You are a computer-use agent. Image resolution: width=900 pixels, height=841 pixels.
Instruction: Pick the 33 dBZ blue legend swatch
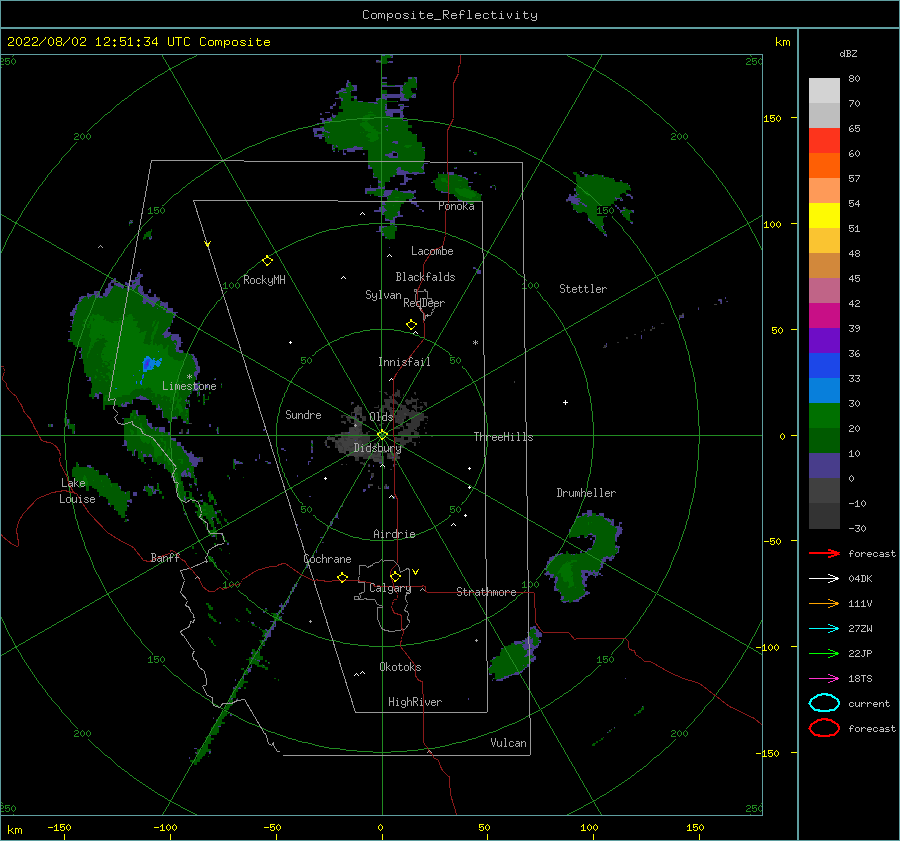point(824,390)
